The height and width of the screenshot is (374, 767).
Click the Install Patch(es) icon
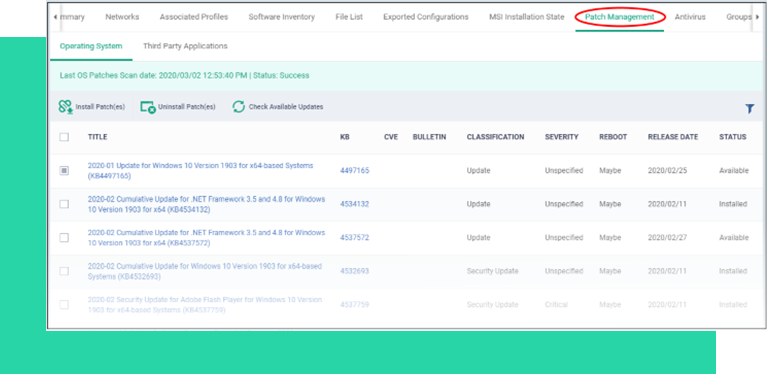(x=66, y=107)
